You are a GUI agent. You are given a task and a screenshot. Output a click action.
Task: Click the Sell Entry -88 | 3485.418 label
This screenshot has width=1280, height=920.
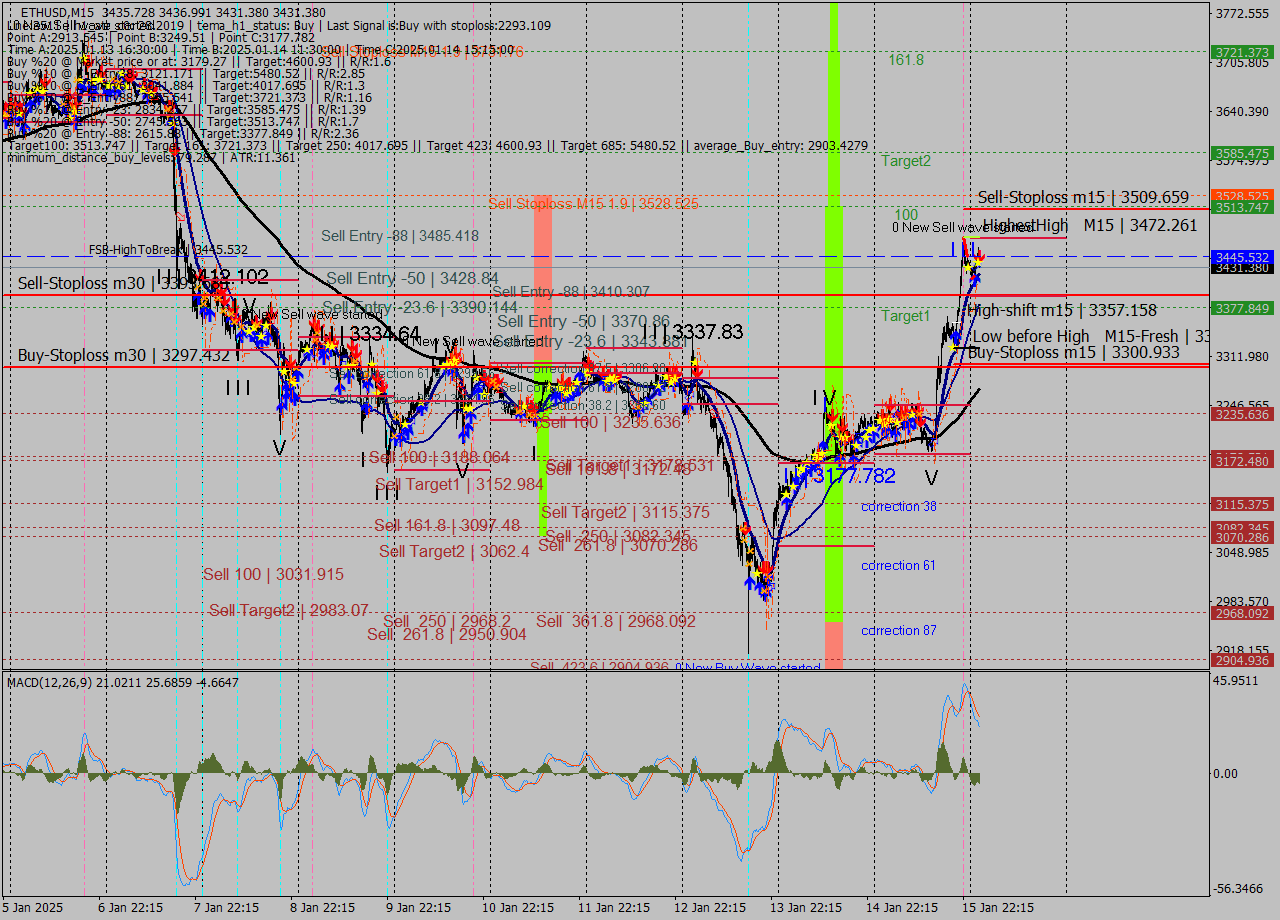point(400,236)
